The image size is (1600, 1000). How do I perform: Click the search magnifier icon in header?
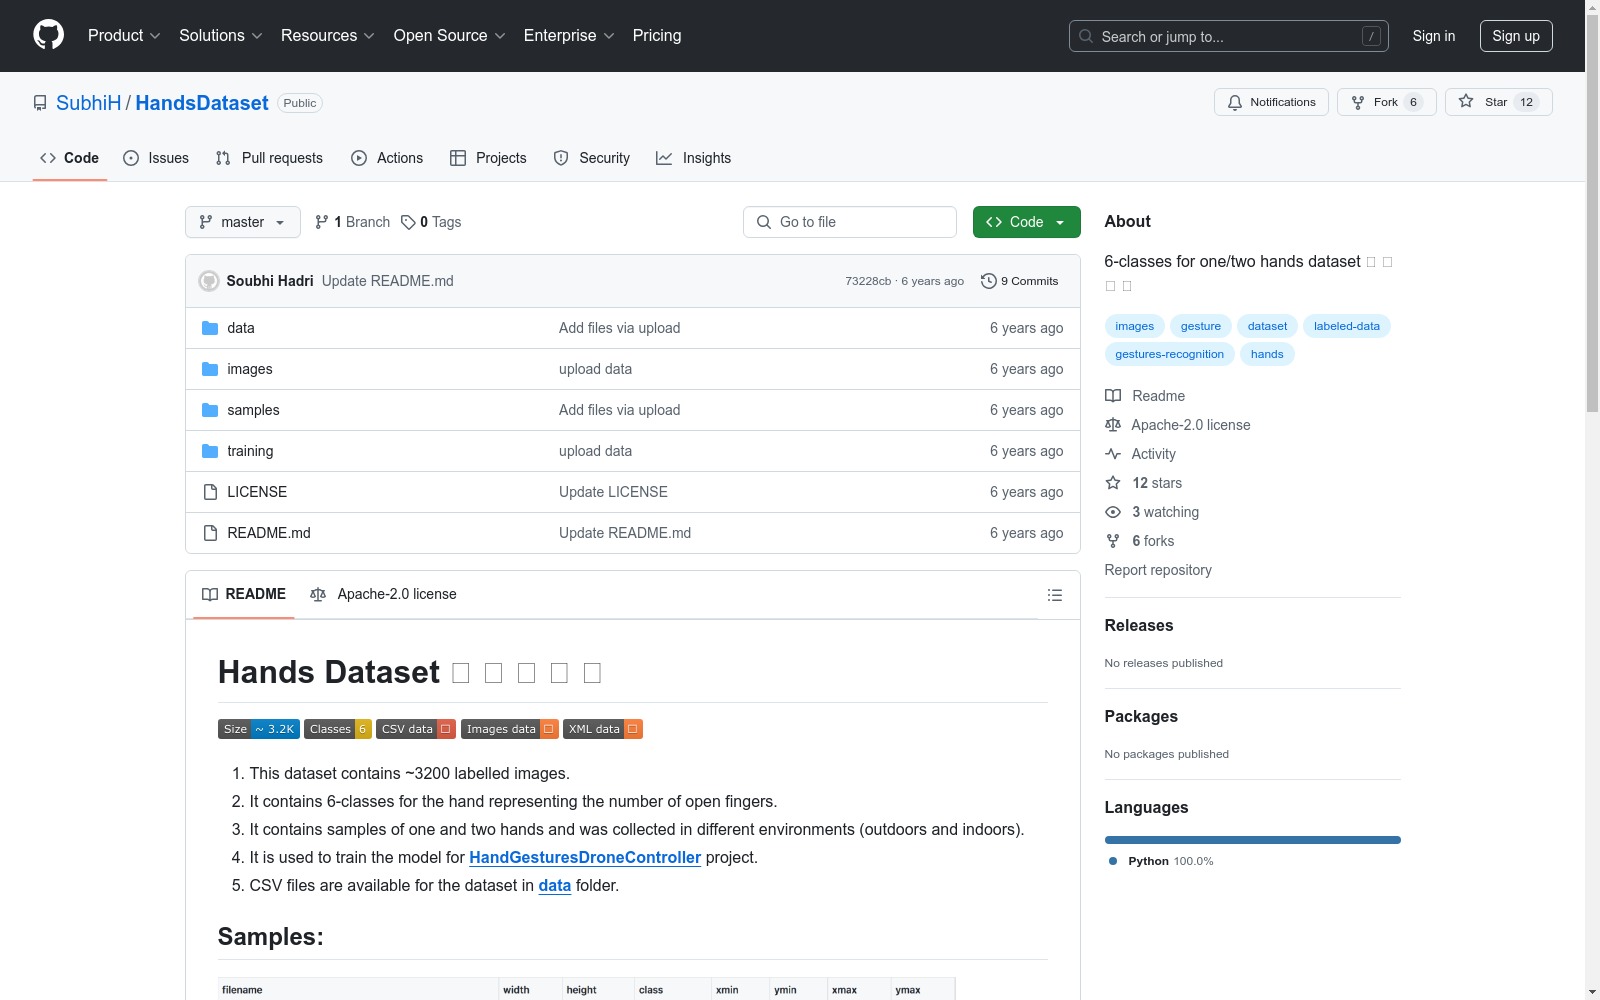(x=1086, y=36)
